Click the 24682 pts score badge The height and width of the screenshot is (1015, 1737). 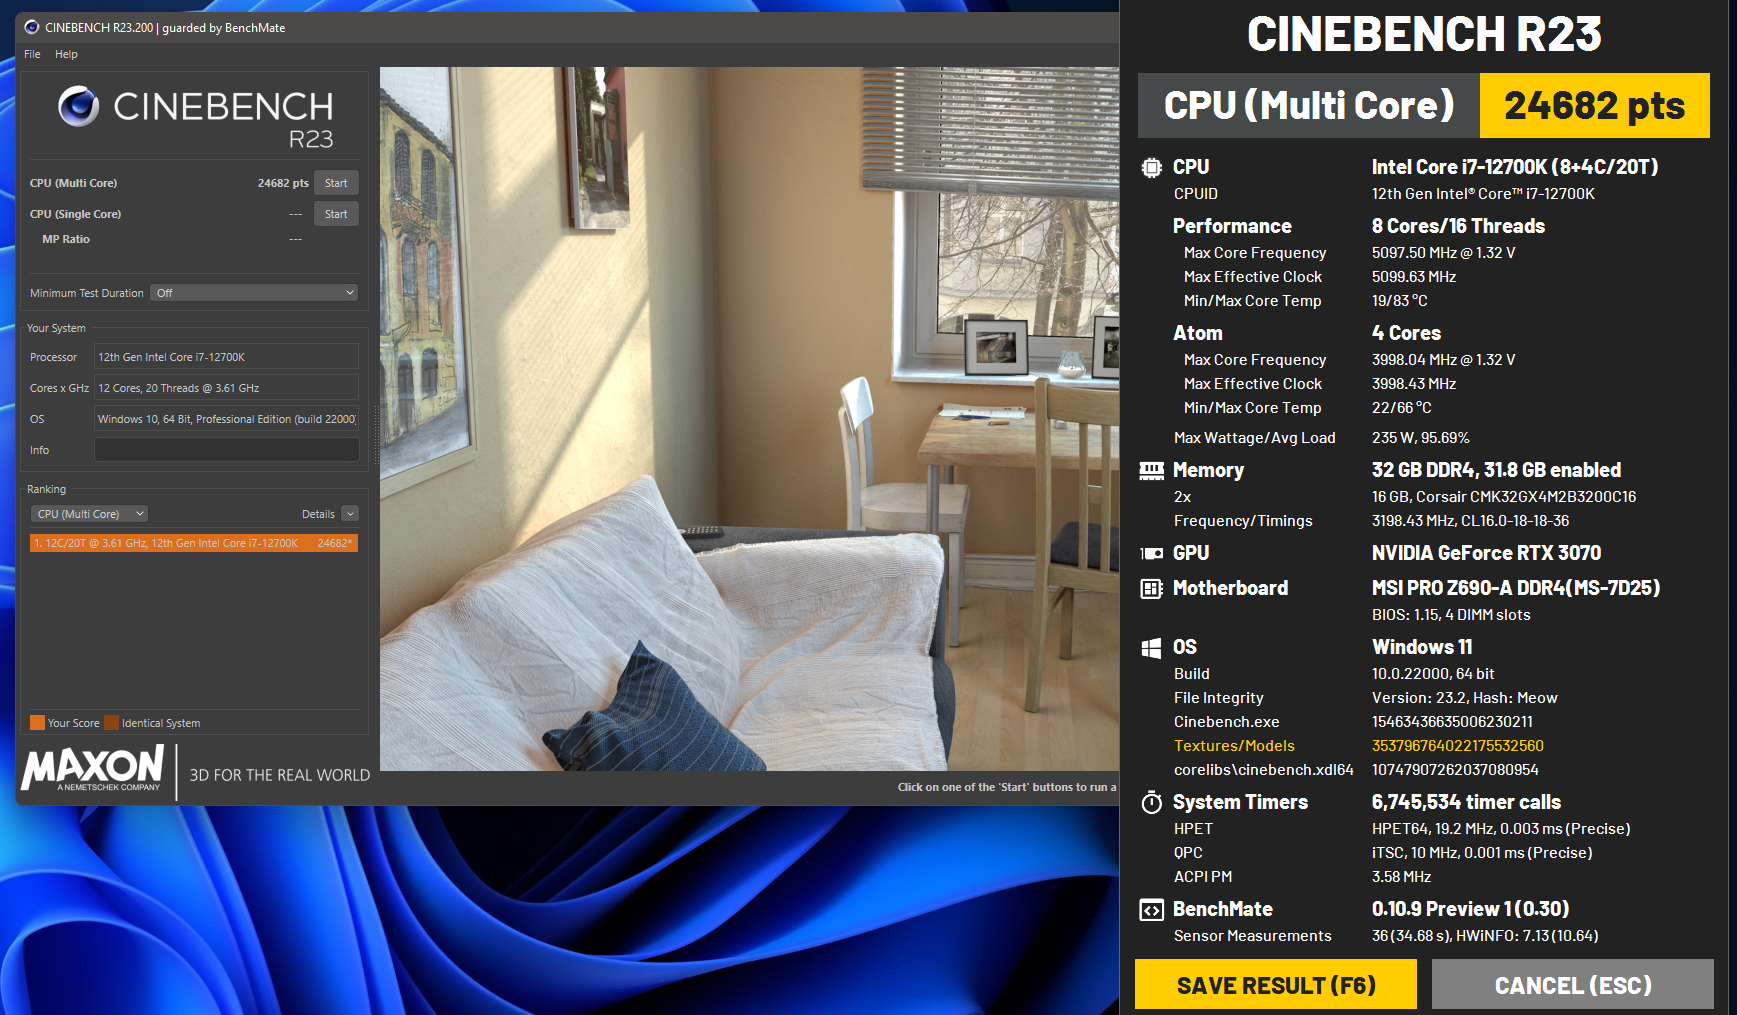[1594, 105]
